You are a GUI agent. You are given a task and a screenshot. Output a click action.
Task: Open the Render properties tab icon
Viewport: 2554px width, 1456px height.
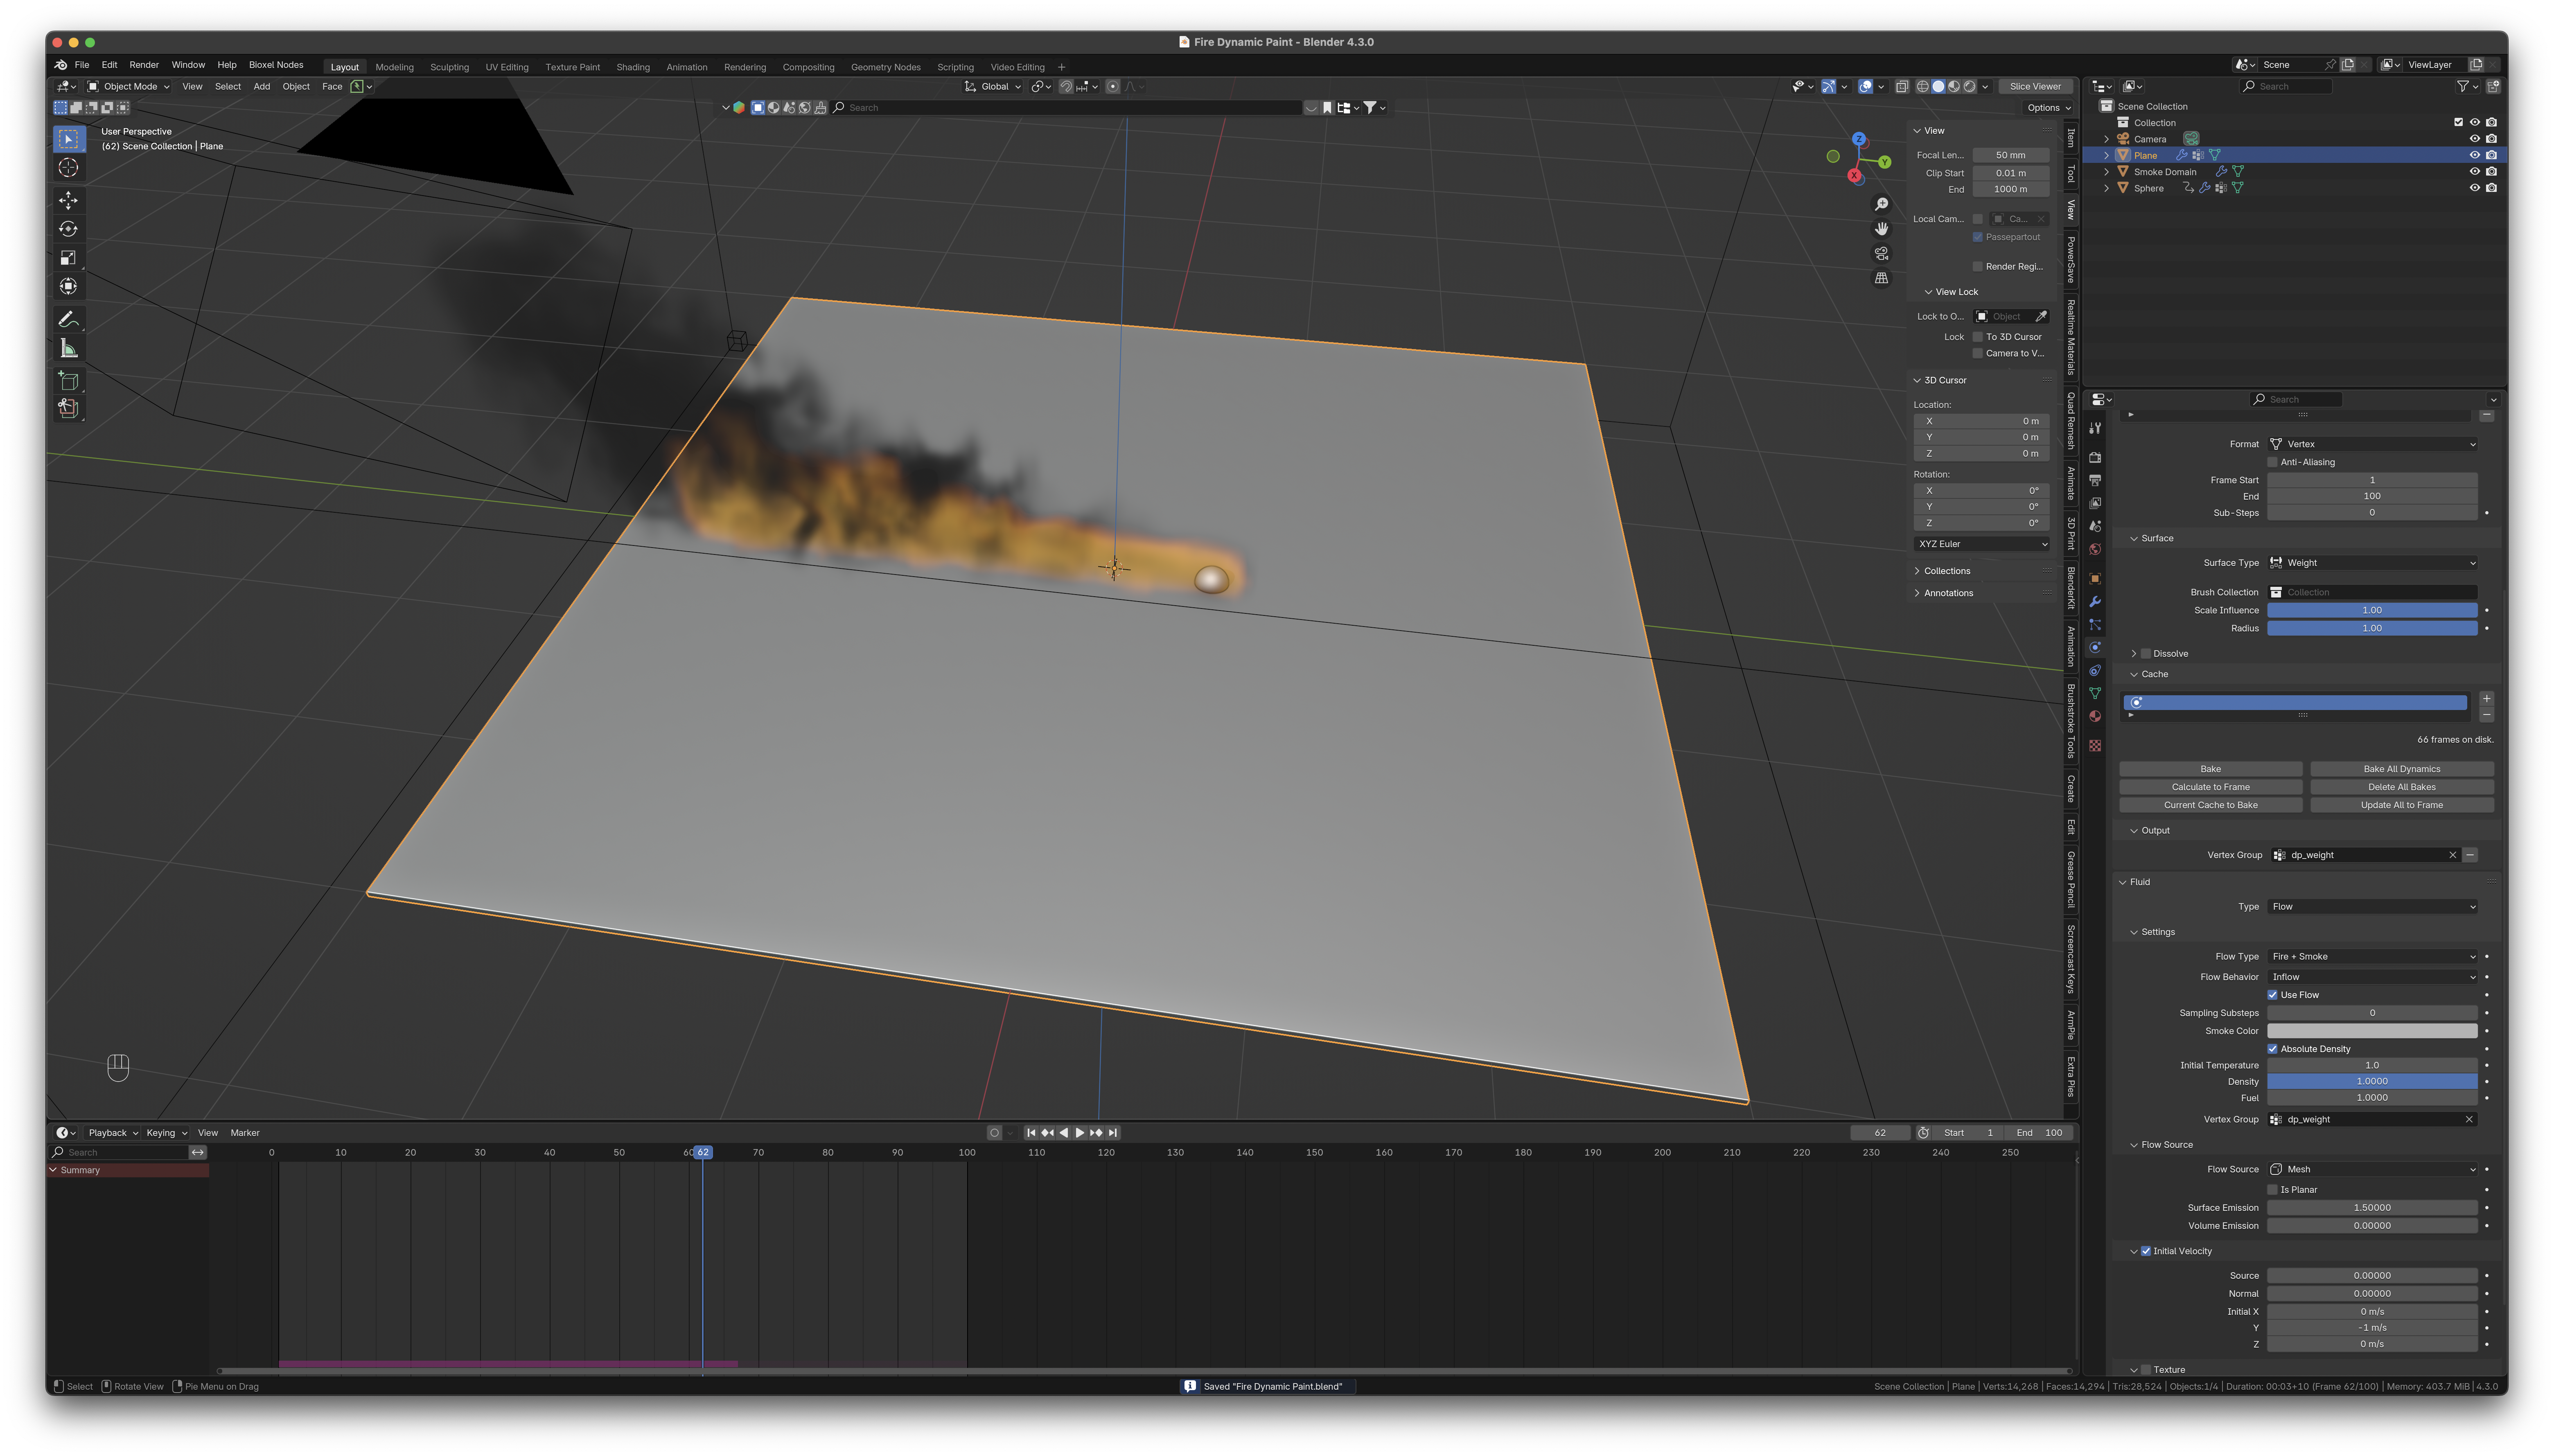coord(2095,458)
